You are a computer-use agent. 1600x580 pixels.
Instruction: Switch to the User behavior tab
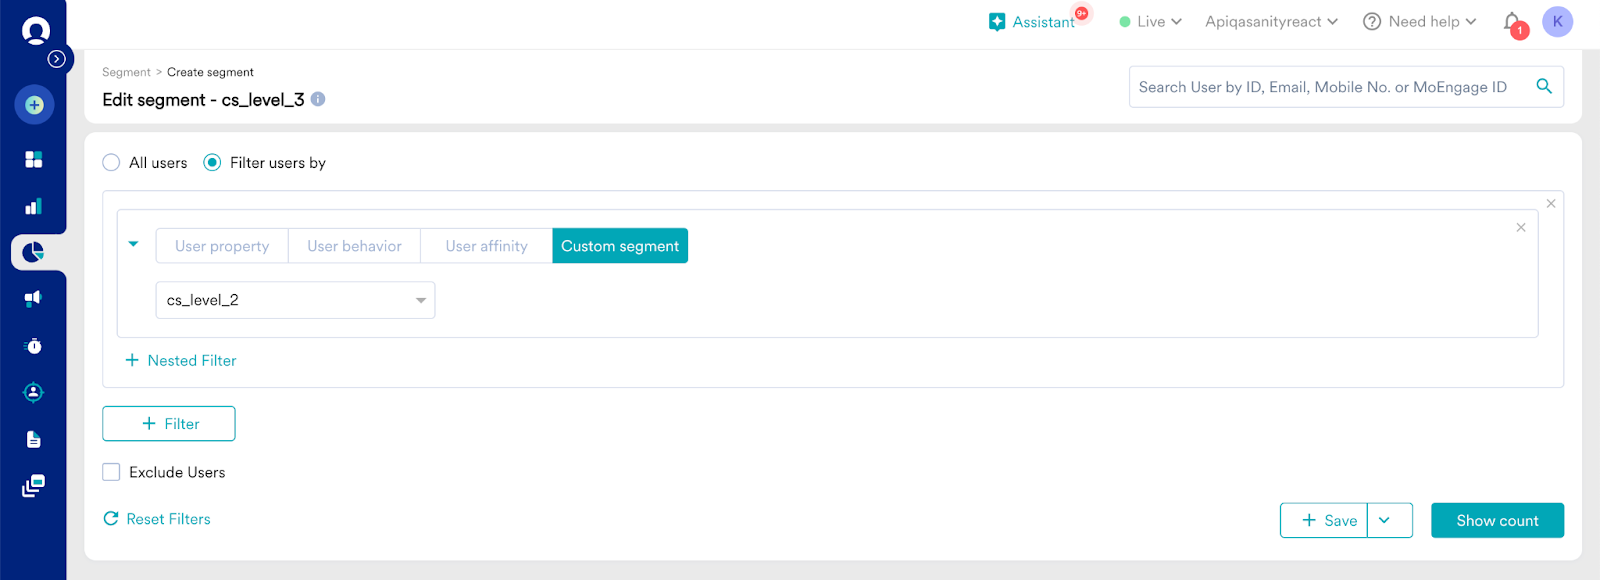point(354,246)
